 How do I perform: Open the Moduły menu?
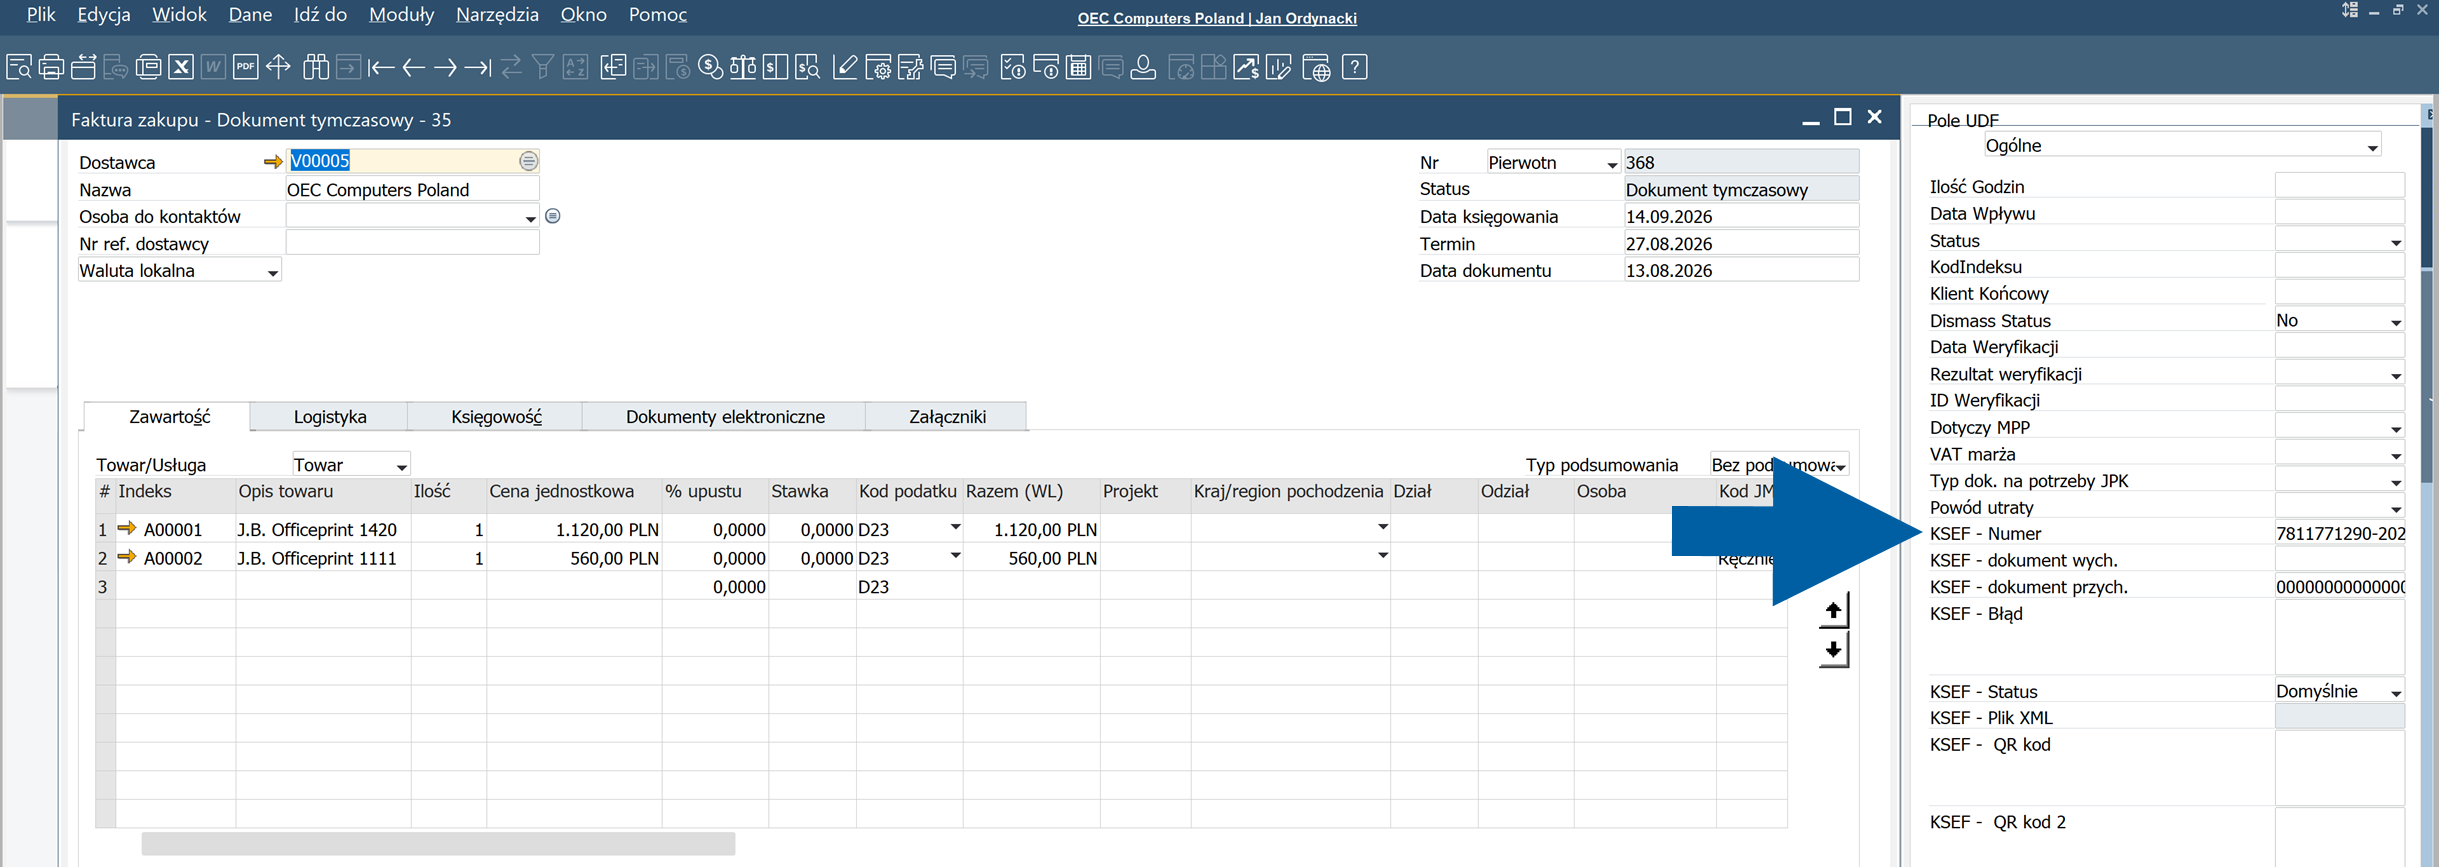click(401, 15)
